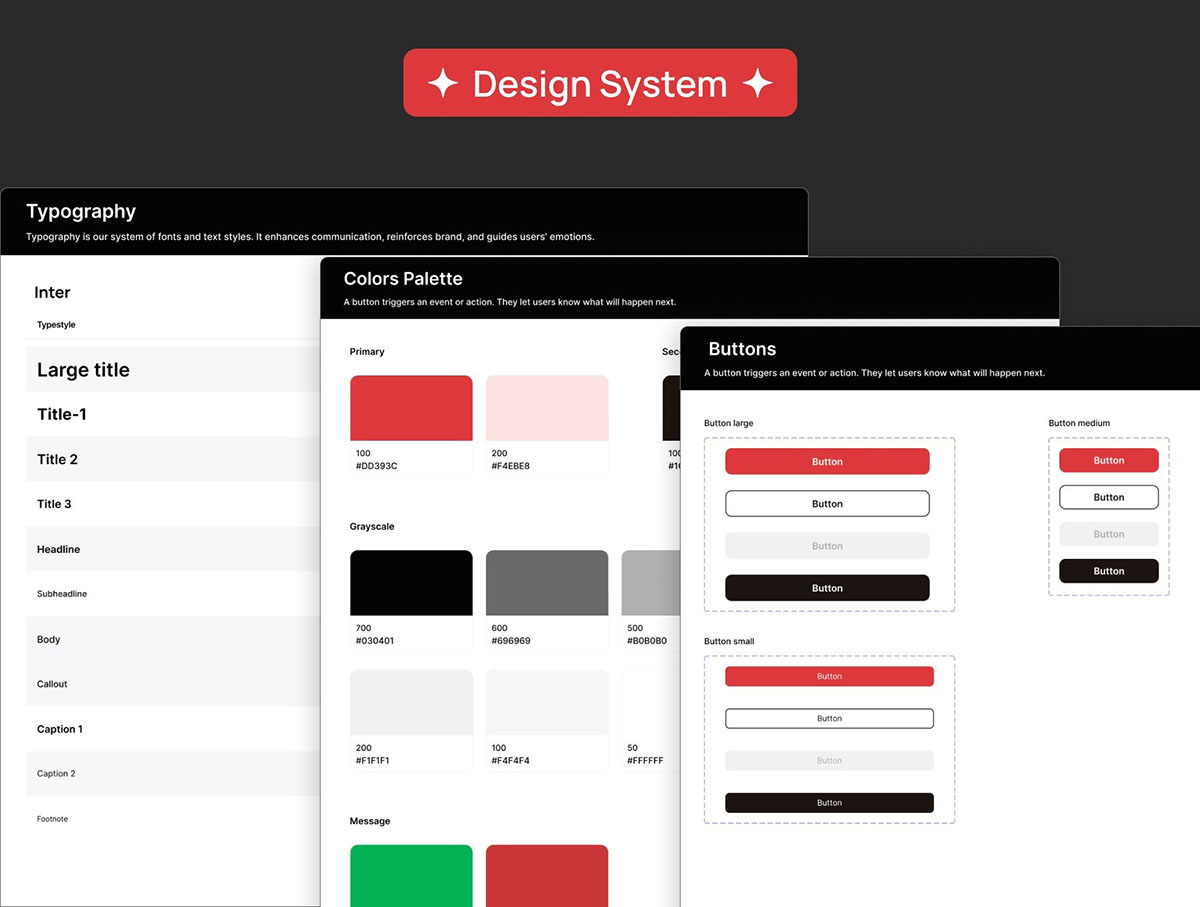This screenshot has width=1200, height=907.
Task: Click the Button large label
Action: [729, 423]
